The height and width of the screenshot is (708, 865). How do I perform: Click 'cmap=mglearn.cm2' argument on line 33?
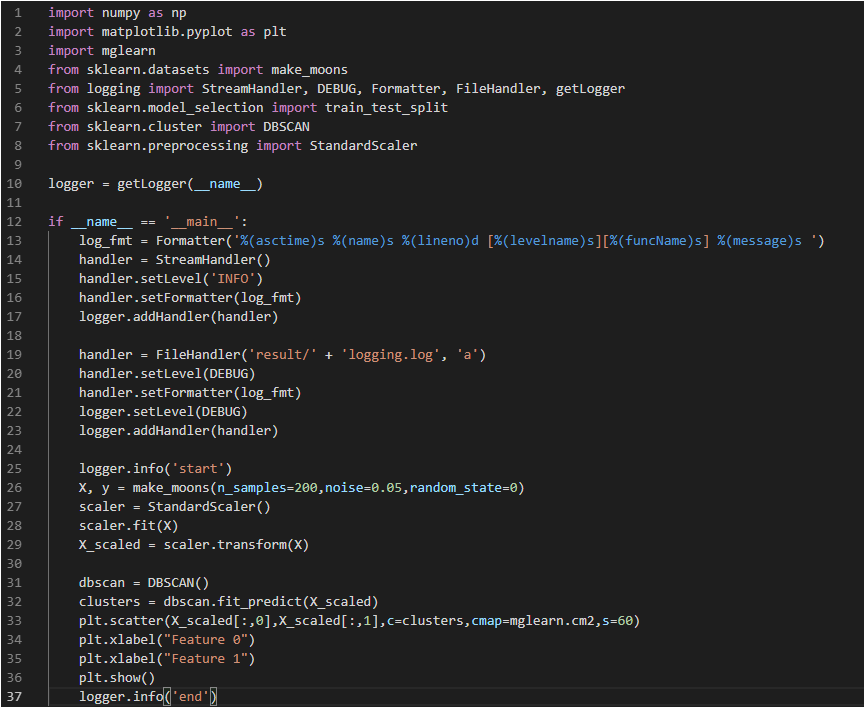532,621
